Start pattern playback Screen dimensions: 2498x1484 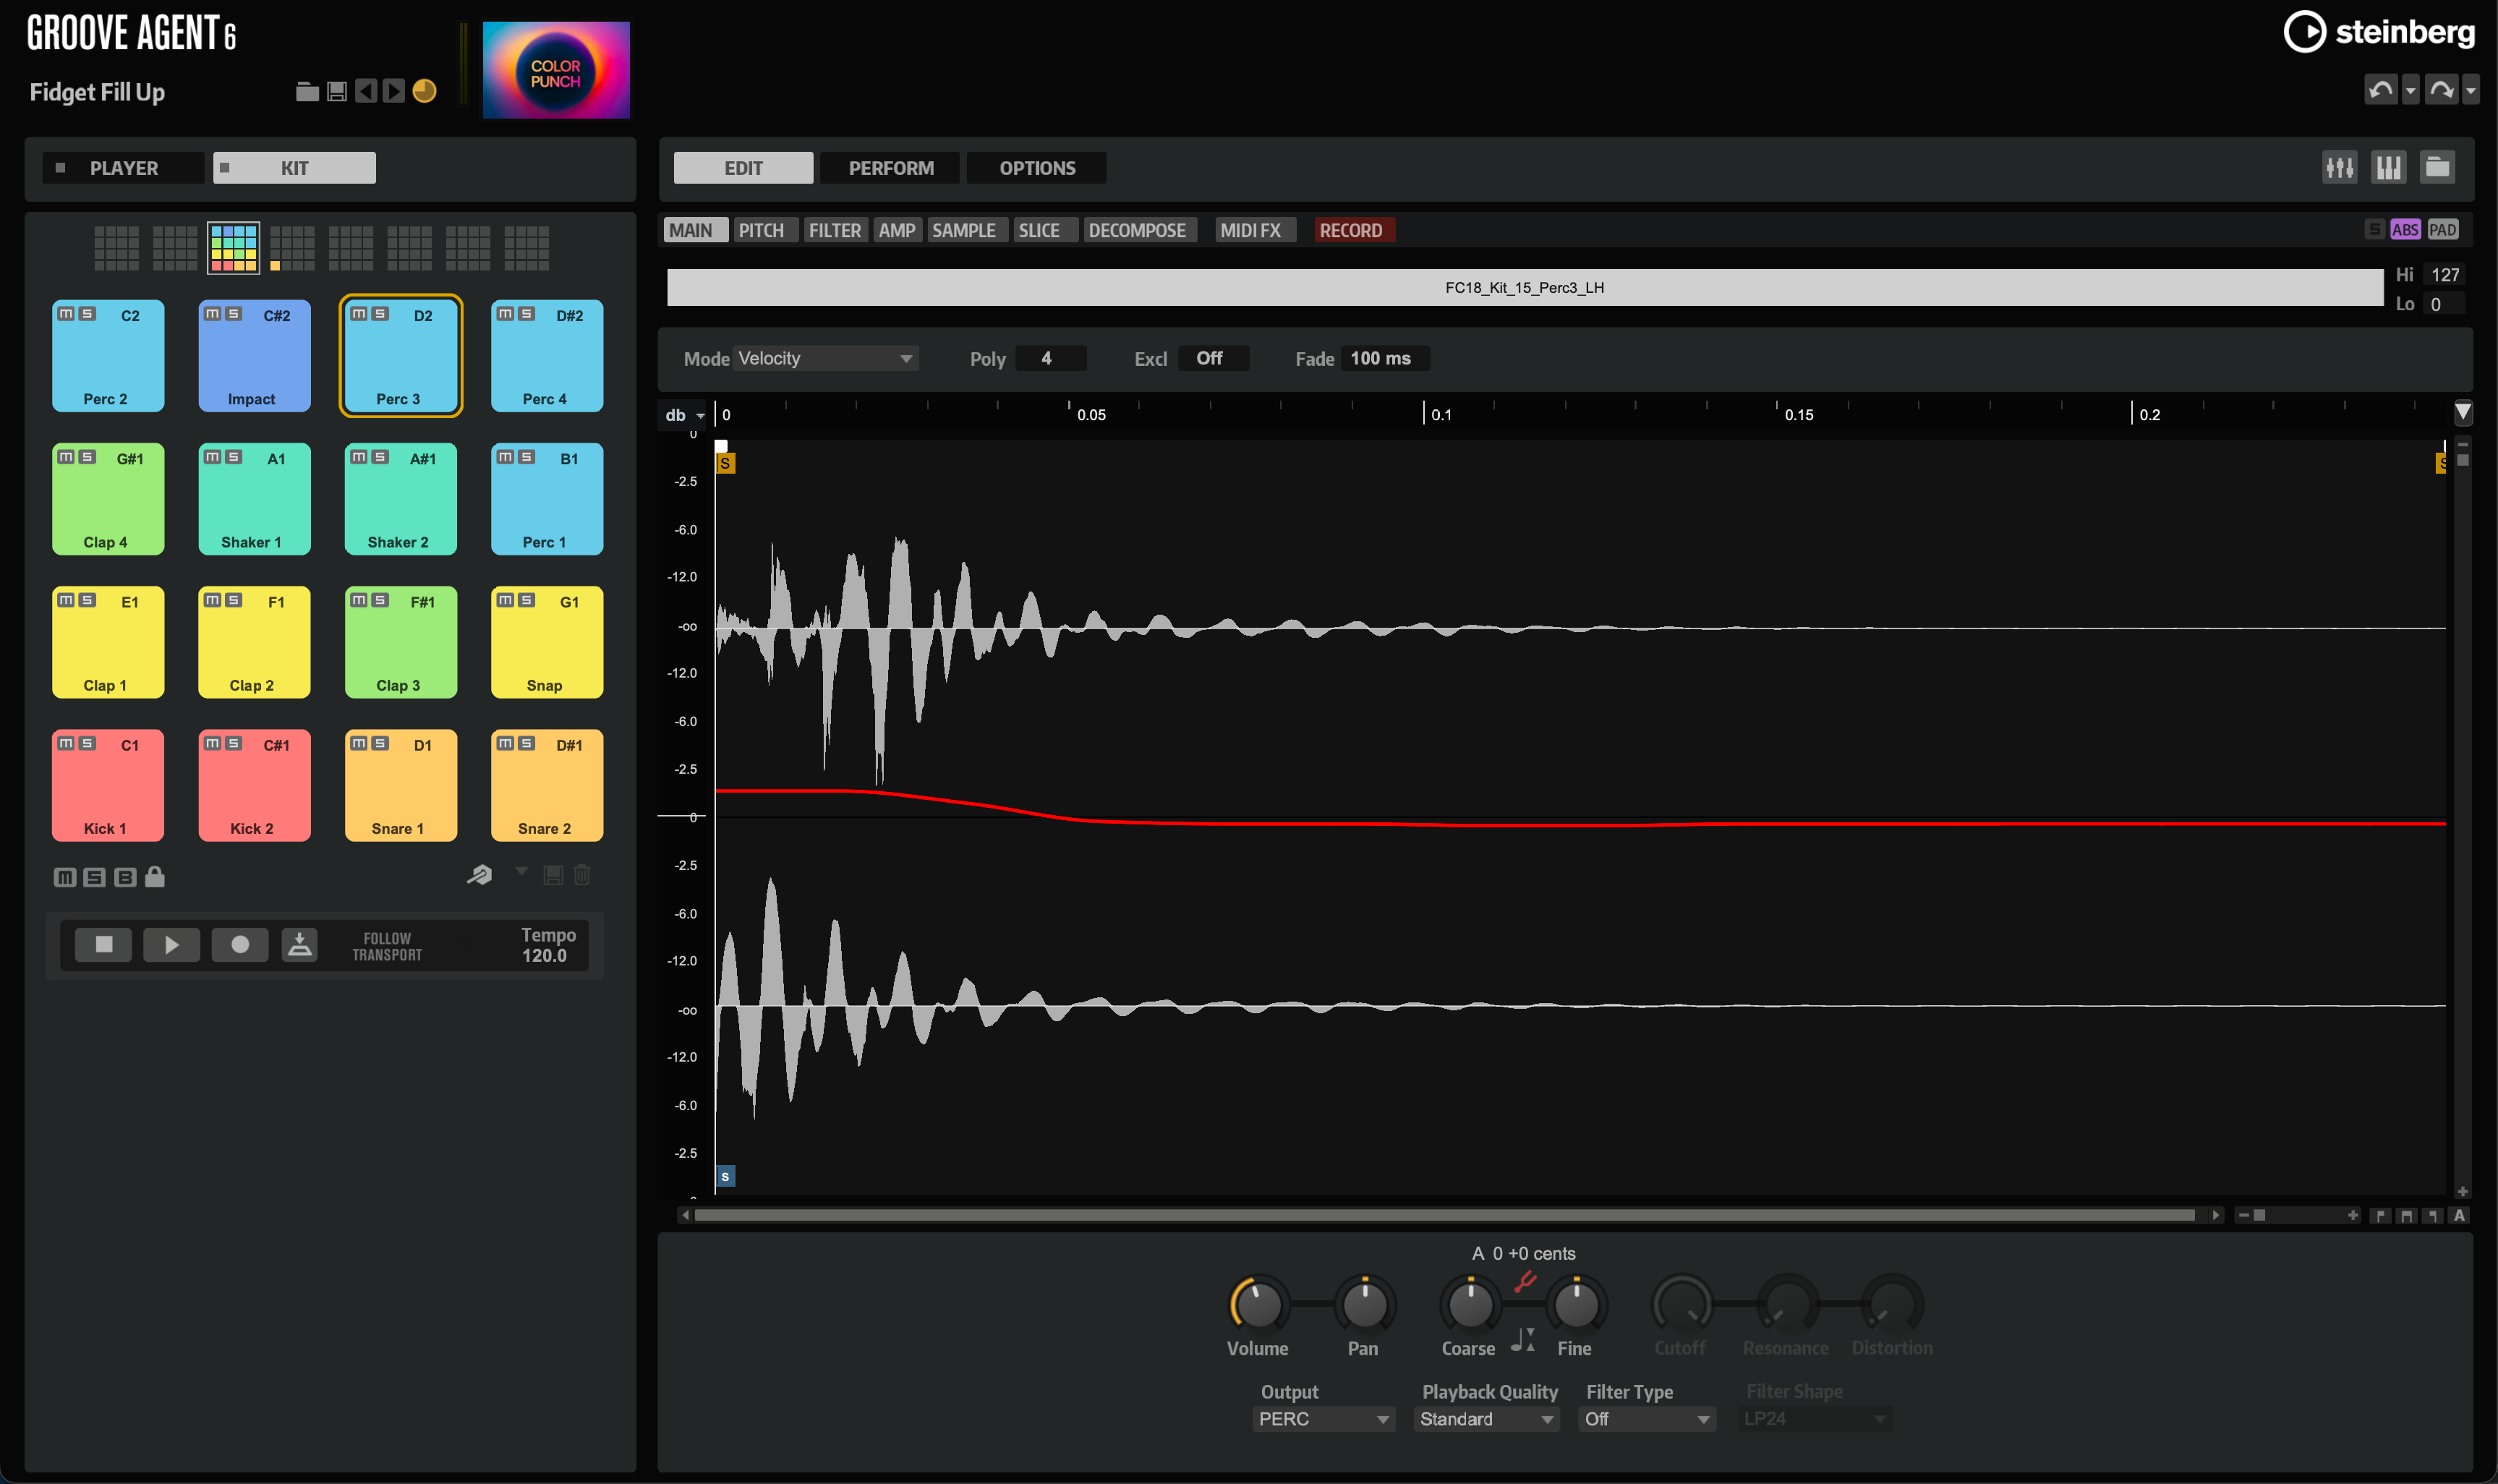tap(171, 944)
